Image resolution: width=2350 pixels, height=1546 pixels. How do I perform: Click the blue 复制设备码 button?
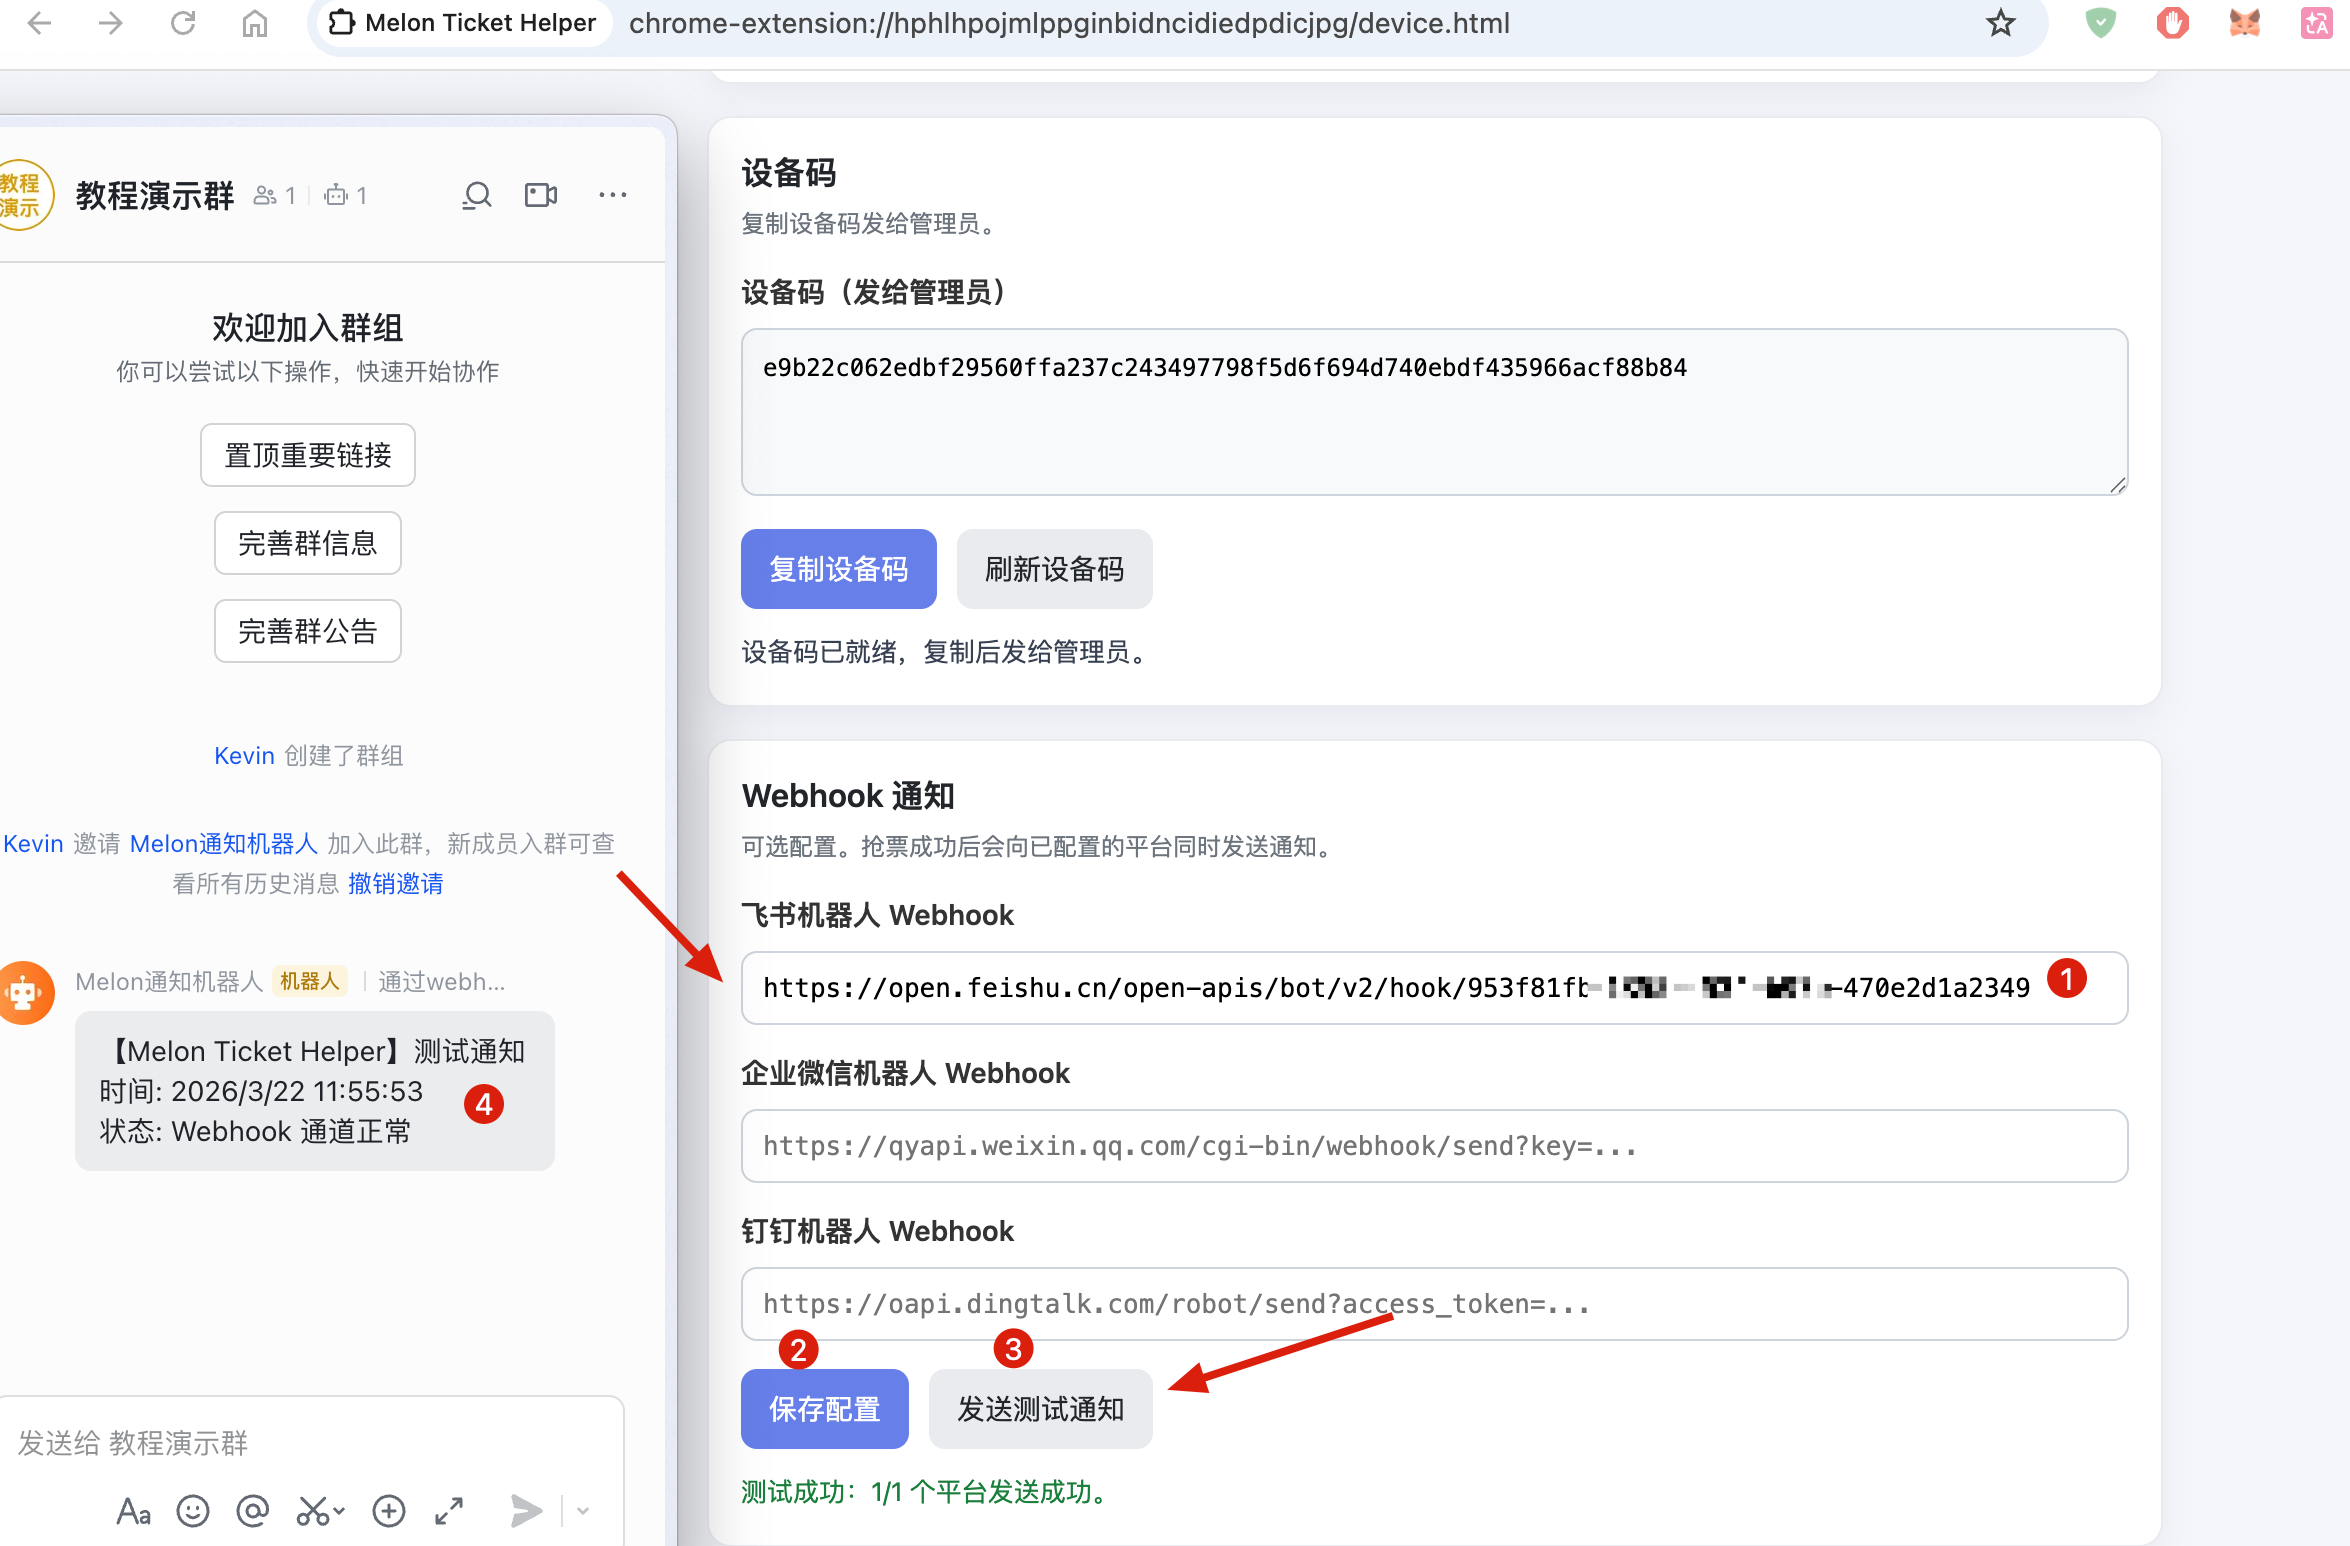pos(839,569)
